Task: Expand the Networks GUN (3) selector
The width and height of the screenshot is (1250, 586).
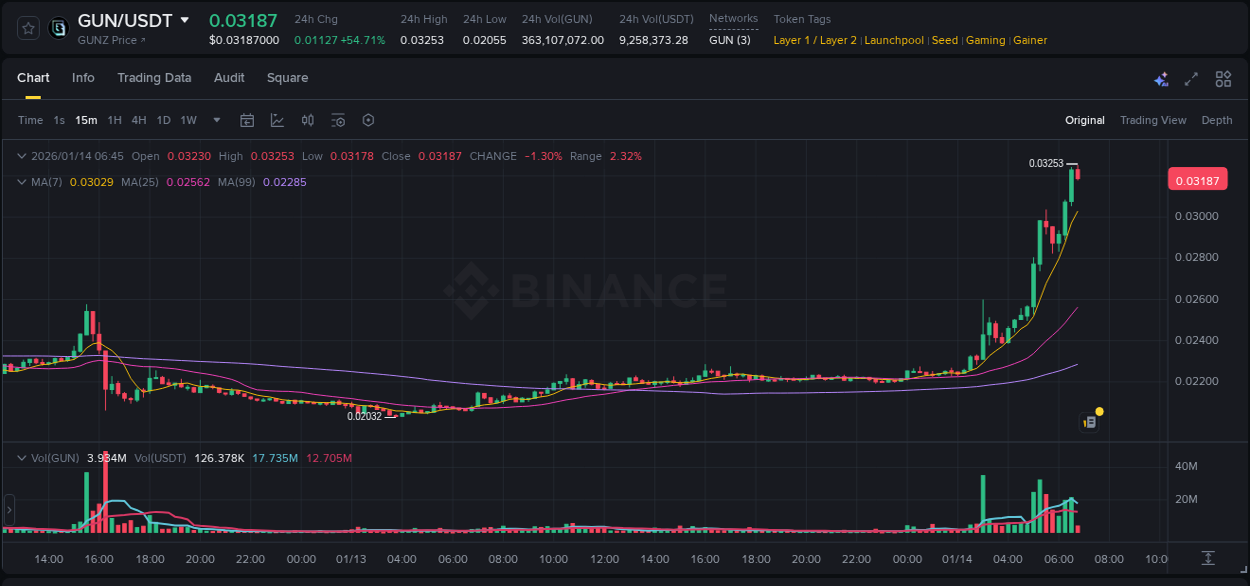Action: click(x=730, y=40)
